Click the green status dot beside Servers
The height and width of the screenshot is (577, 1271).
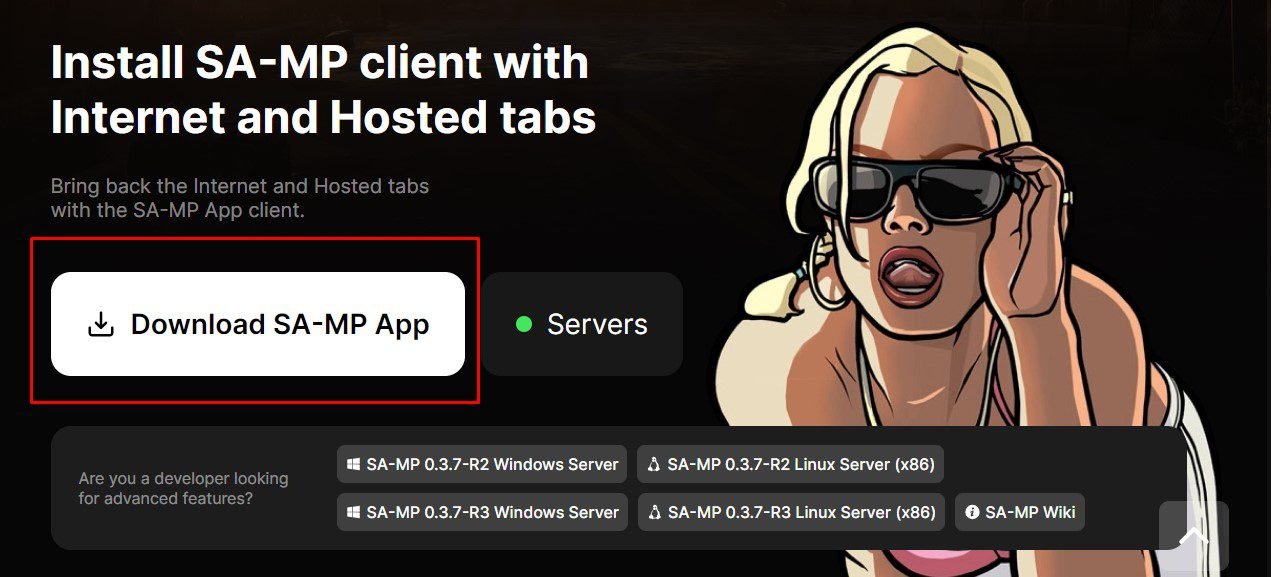click(x=523, y=324)
